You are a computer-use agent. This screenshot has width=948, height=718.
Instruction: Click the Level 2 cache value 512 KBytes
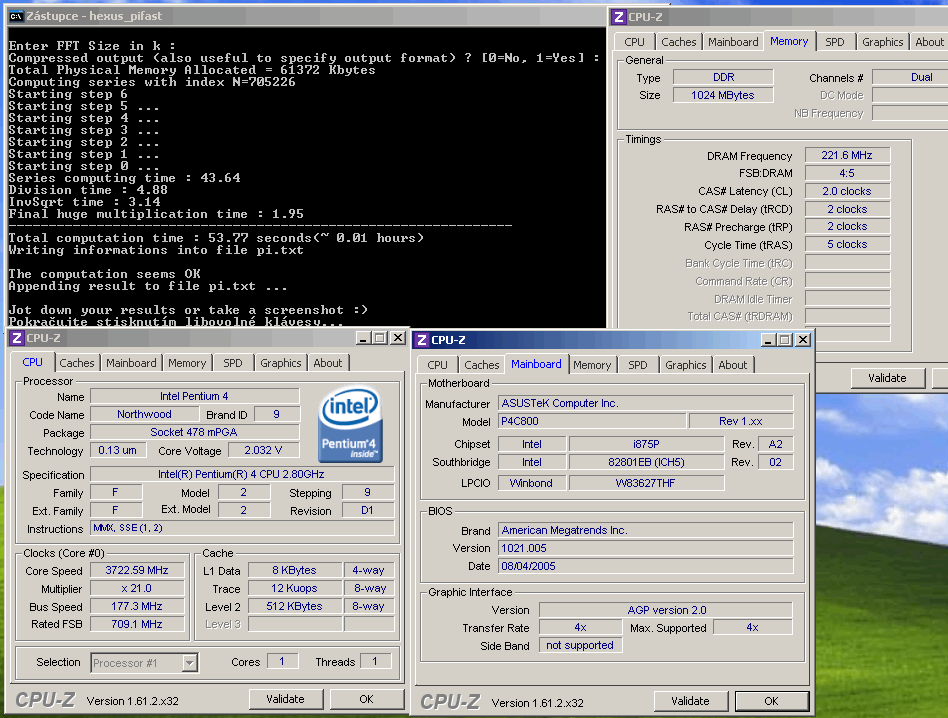coord(294,606)
